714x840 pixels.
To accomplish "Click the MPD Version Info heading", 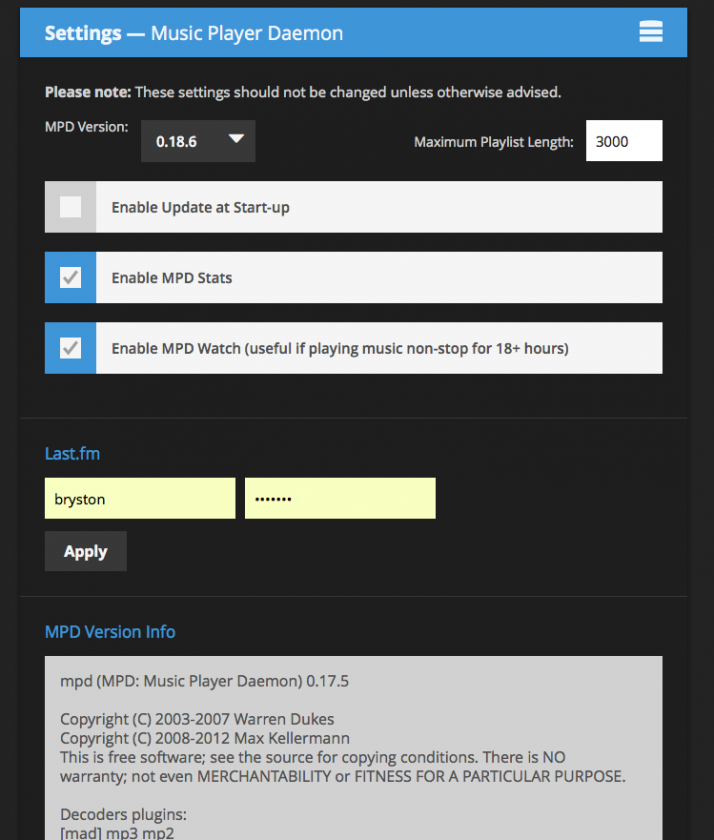I will (x=110, y=632).
